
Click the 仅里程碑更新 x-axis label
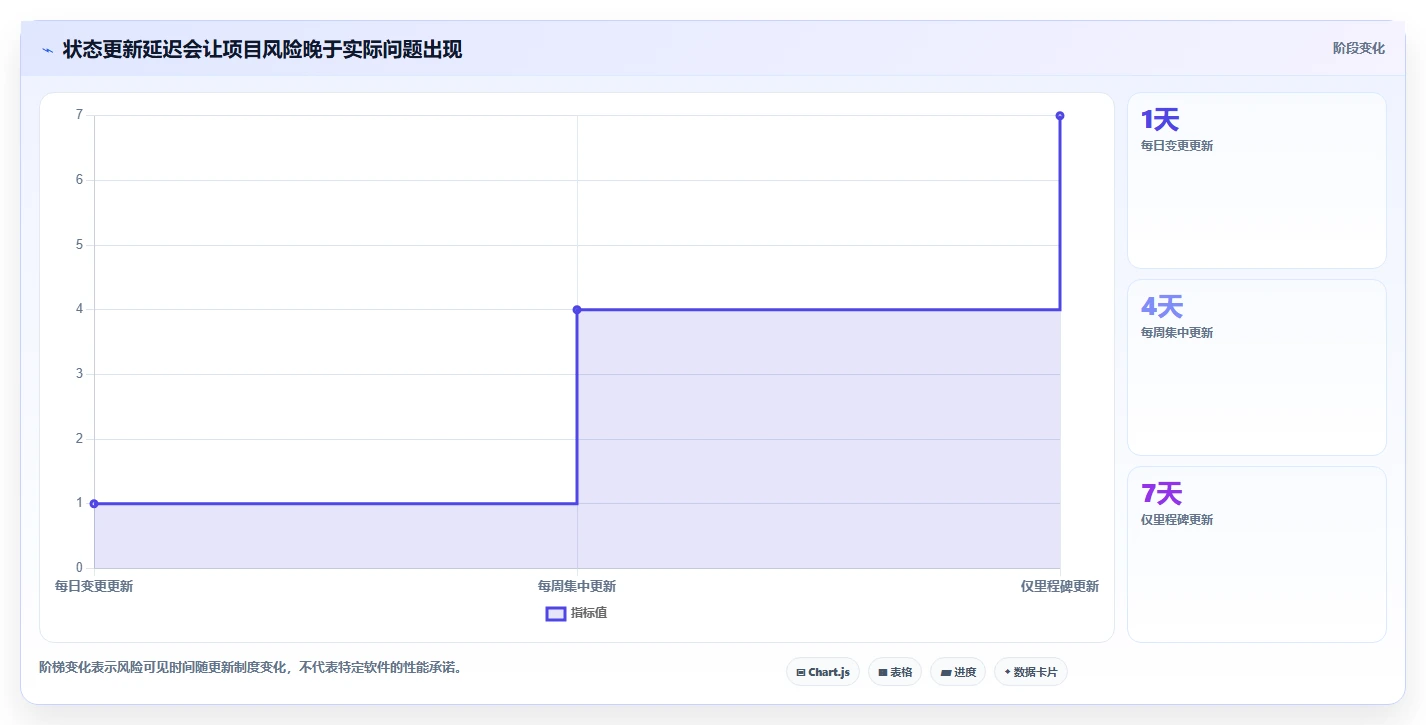1060,586
